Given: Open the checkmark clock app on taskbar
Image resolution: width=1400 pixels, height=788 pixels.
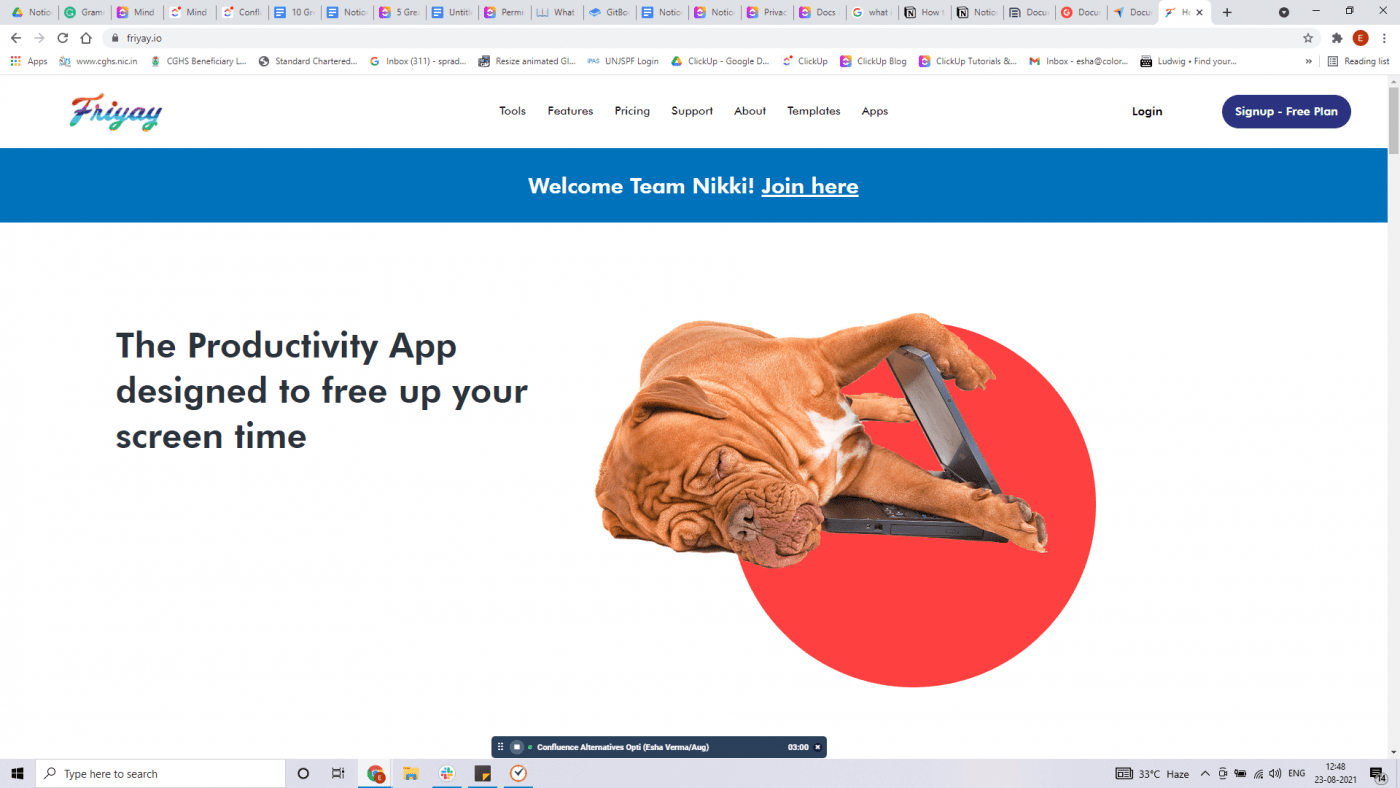Looking at the screenshot, I should pos(518,773).
